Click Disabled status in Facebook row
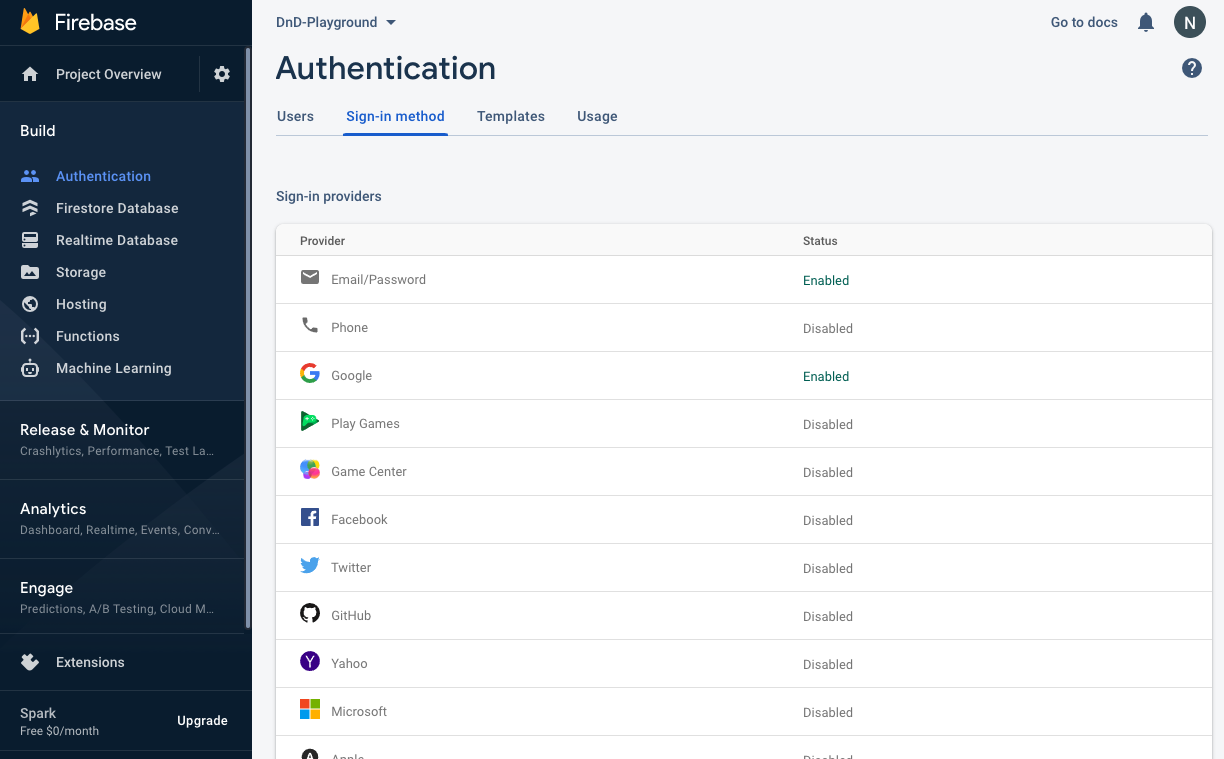Screen dimensions: 1224x759 click(828, 520)
